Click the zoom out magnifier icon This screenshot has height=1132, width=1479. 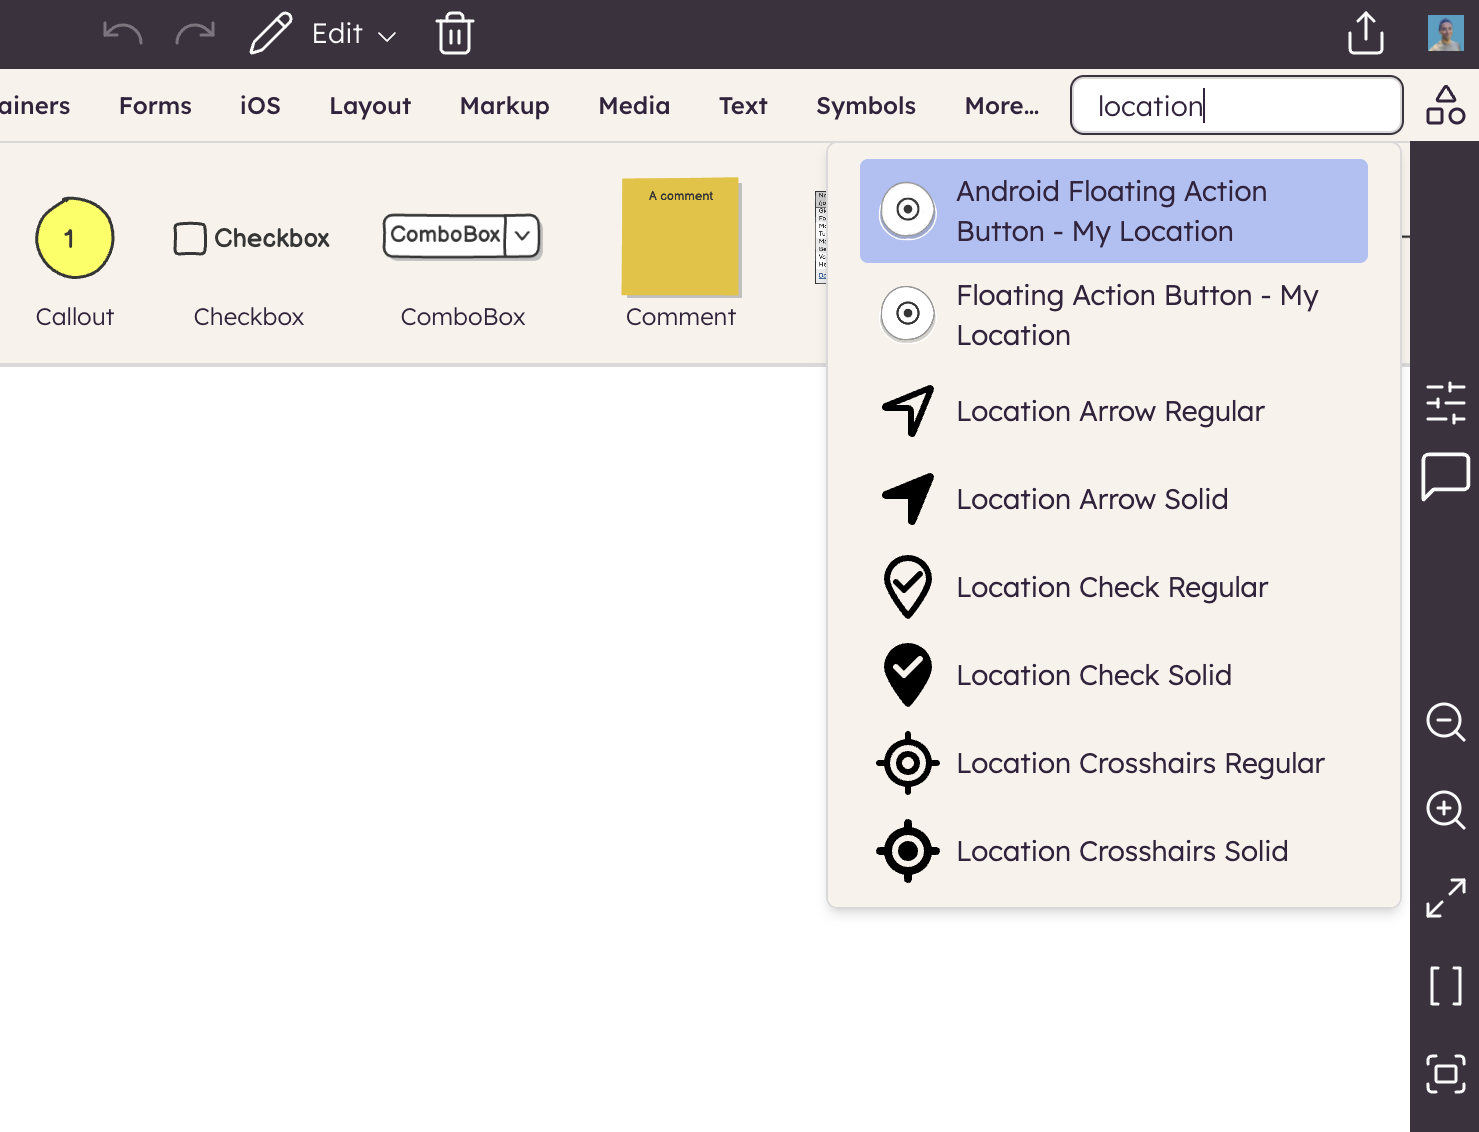point(1445,721)
